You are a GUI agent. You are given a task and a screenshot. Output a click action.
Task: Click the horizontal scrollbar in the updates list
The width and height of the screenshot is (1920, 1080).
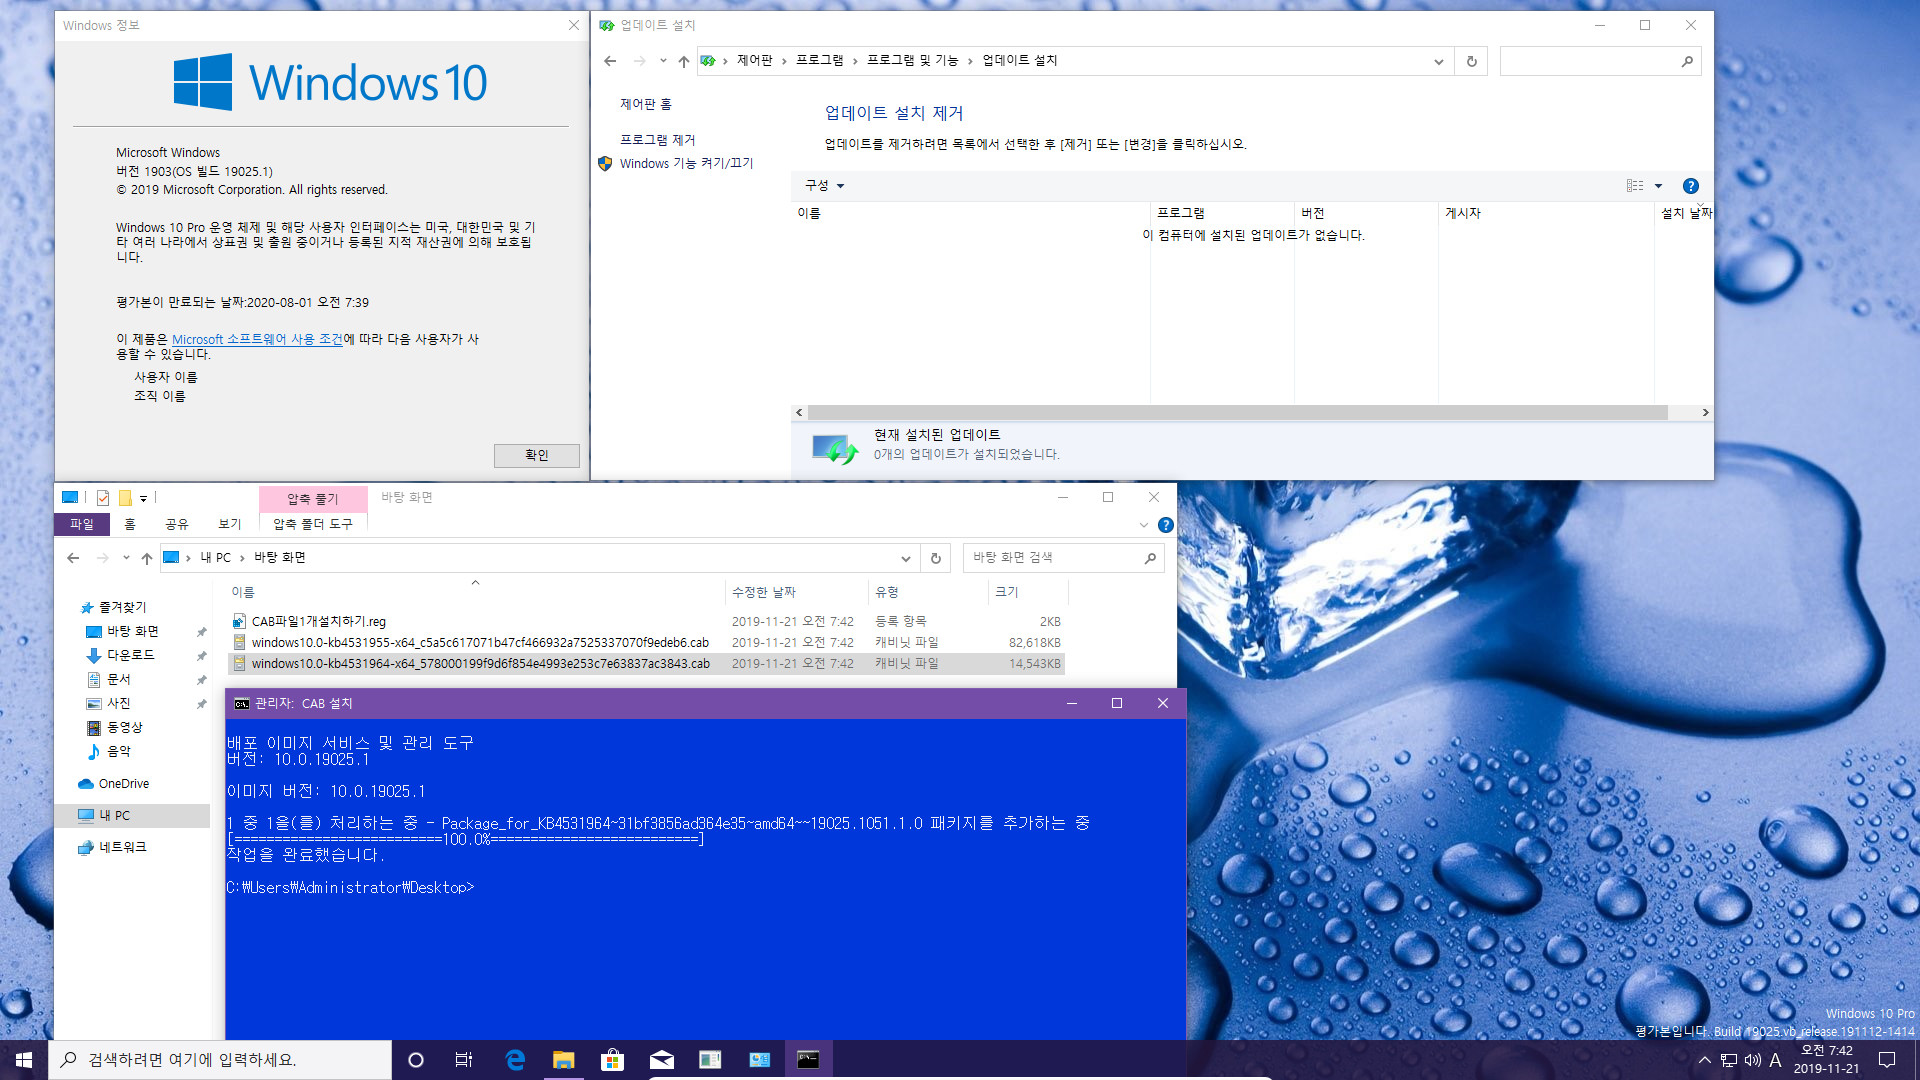click(x=1237, y=413)
